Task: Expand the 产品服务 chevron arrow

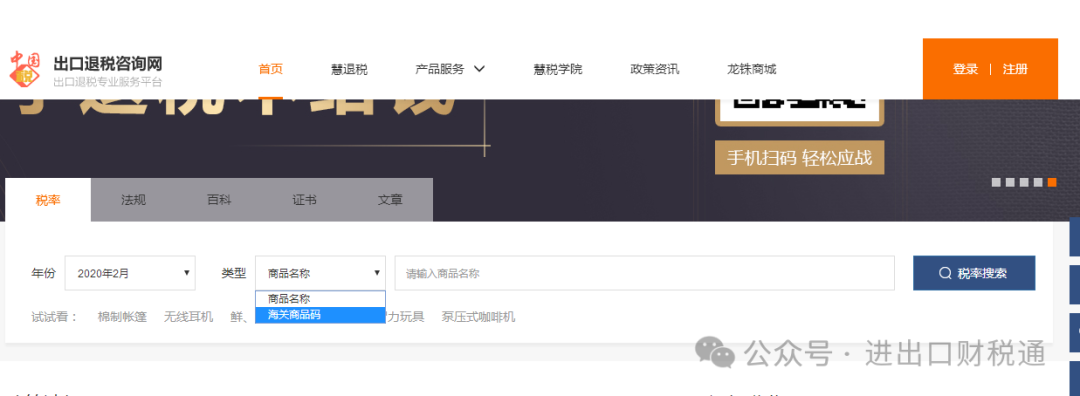Action: click(x=480, y=69)
